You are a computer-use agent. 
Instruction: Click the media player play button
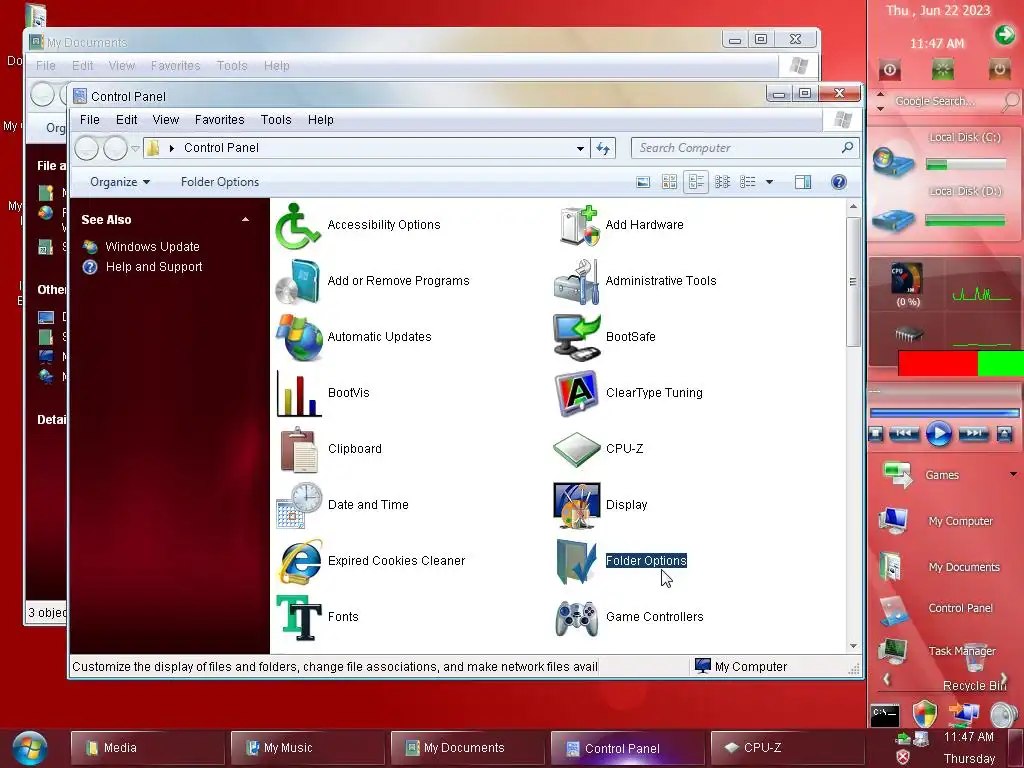(x=938, y=434)
